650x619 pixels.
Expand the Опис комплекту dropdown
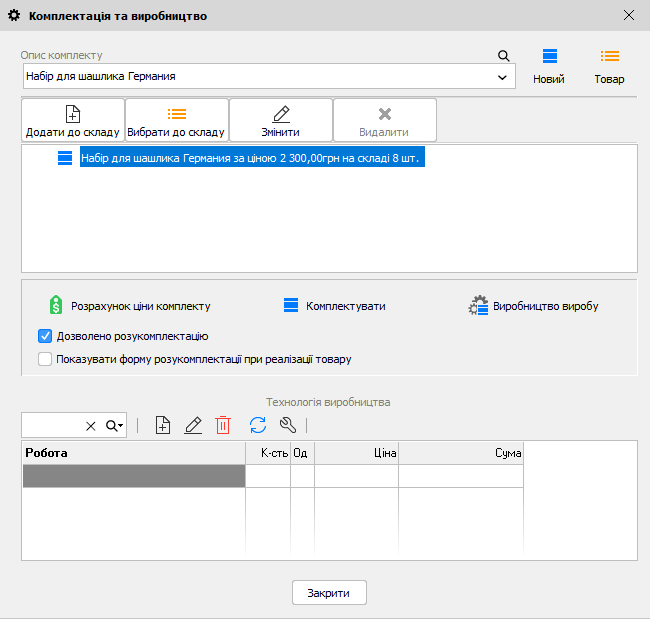click(501, 77)
